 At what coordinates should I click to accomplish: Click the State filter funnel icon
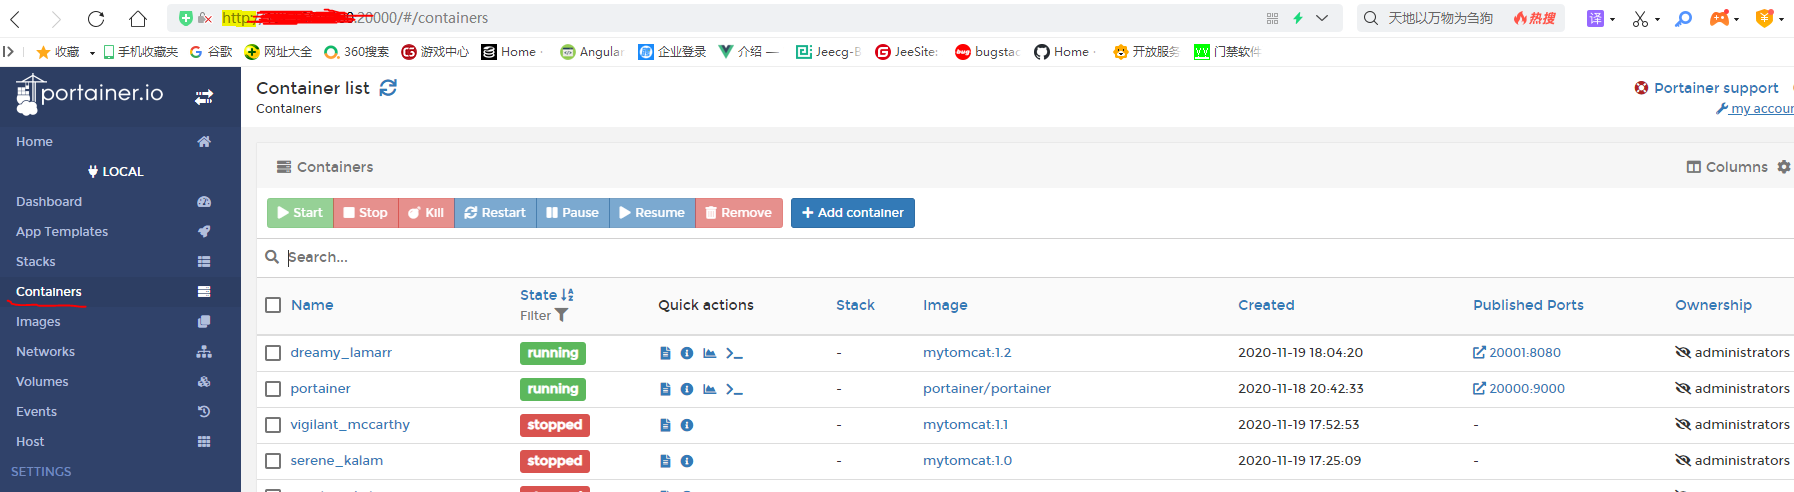tap(562, 315)
